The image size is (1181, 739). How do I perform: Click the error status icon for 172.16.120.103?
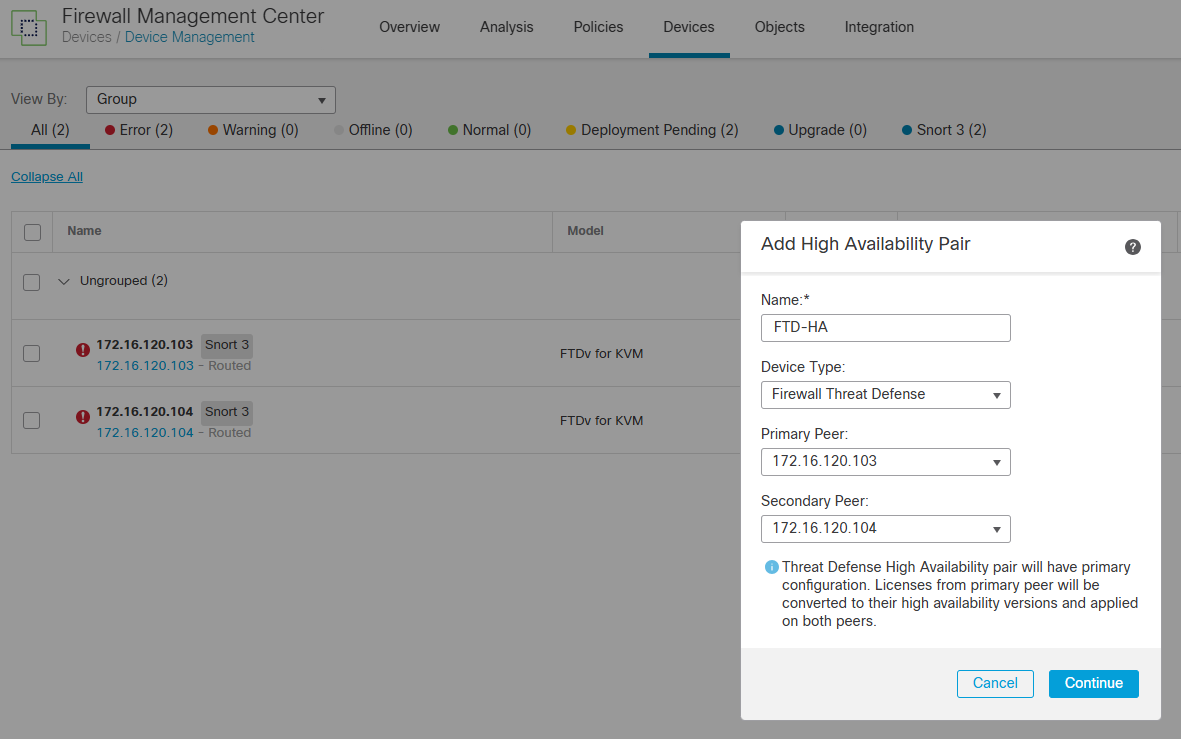pos(83,350)
